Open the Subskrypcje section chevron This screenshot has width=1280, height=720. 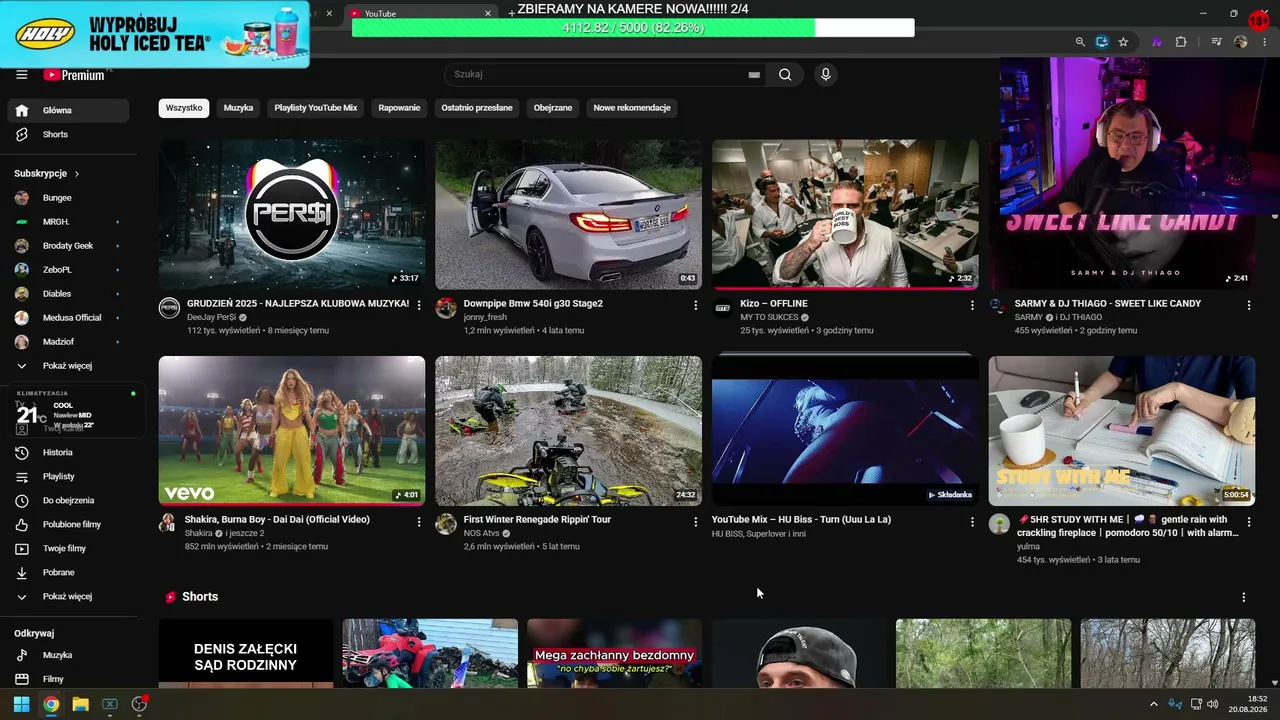tap(77, 174)
